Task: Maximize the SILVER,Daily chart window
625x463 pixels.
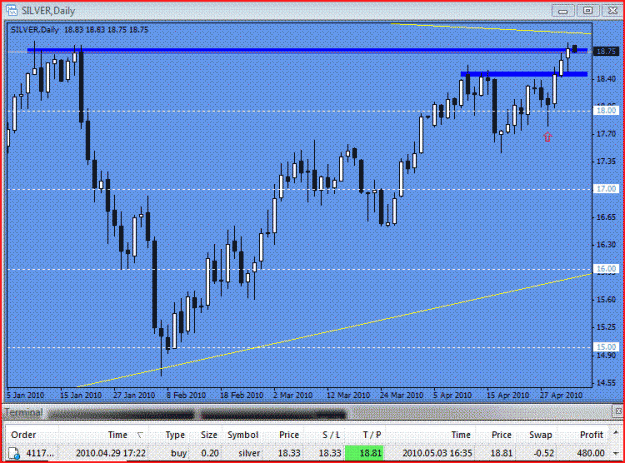Action: click(588, 11)
